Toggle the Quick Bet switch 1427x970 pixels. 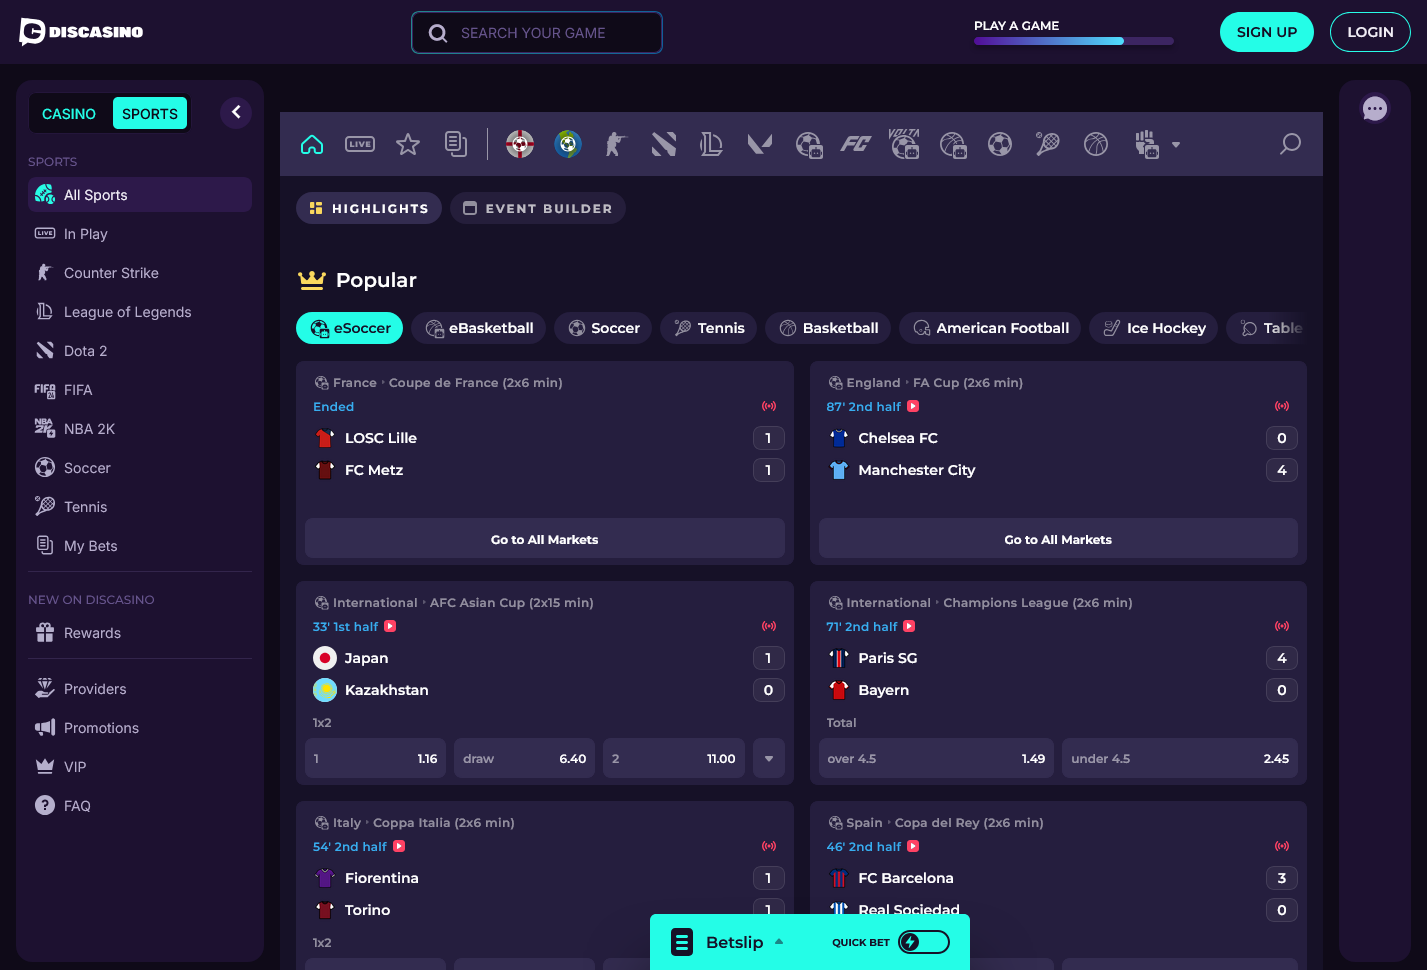tap(923, 942)
